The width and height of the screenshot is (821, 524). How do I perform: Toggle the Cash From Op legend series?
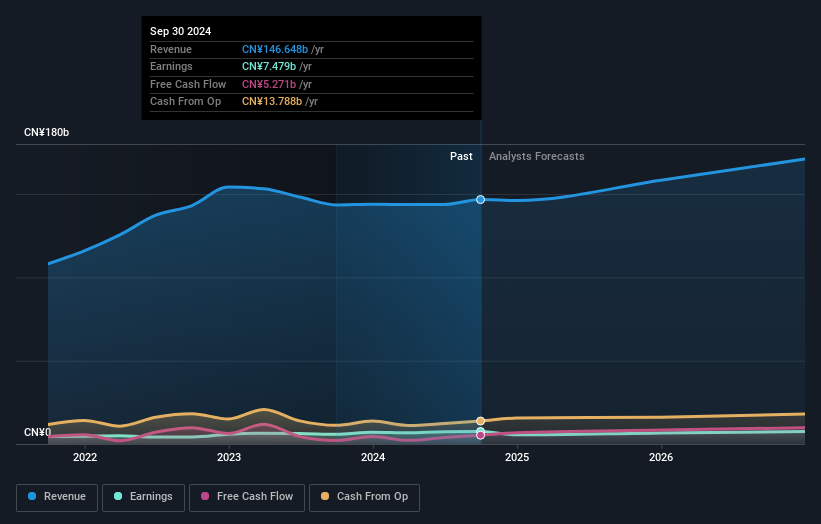click(364, 497)
